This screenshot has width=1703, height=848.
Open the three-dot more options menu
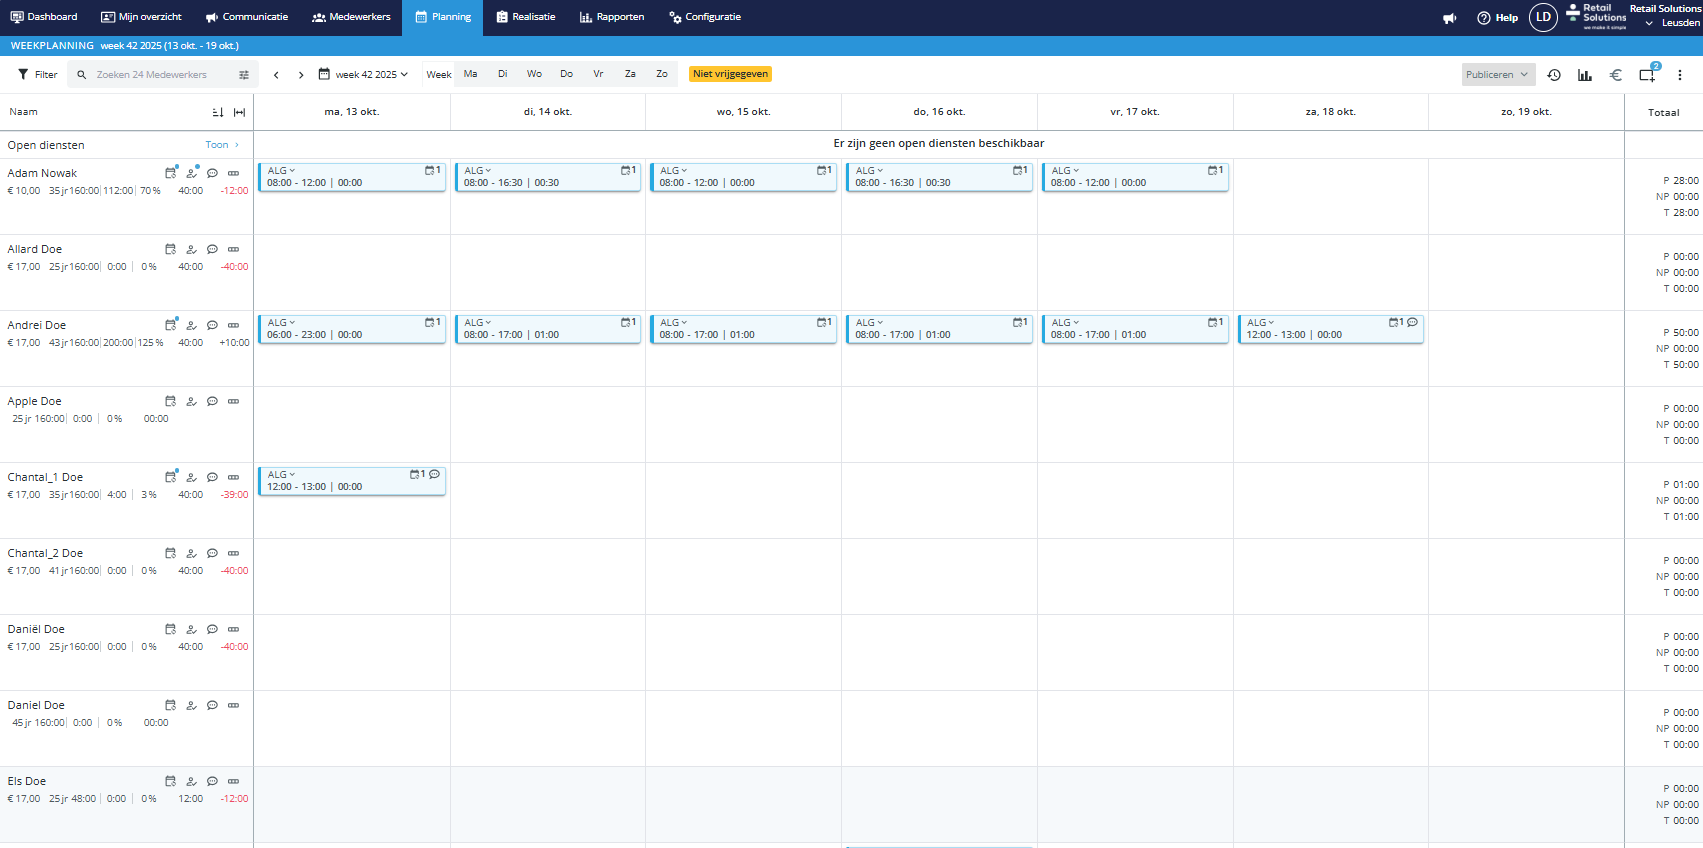[x=1680, y=75]
